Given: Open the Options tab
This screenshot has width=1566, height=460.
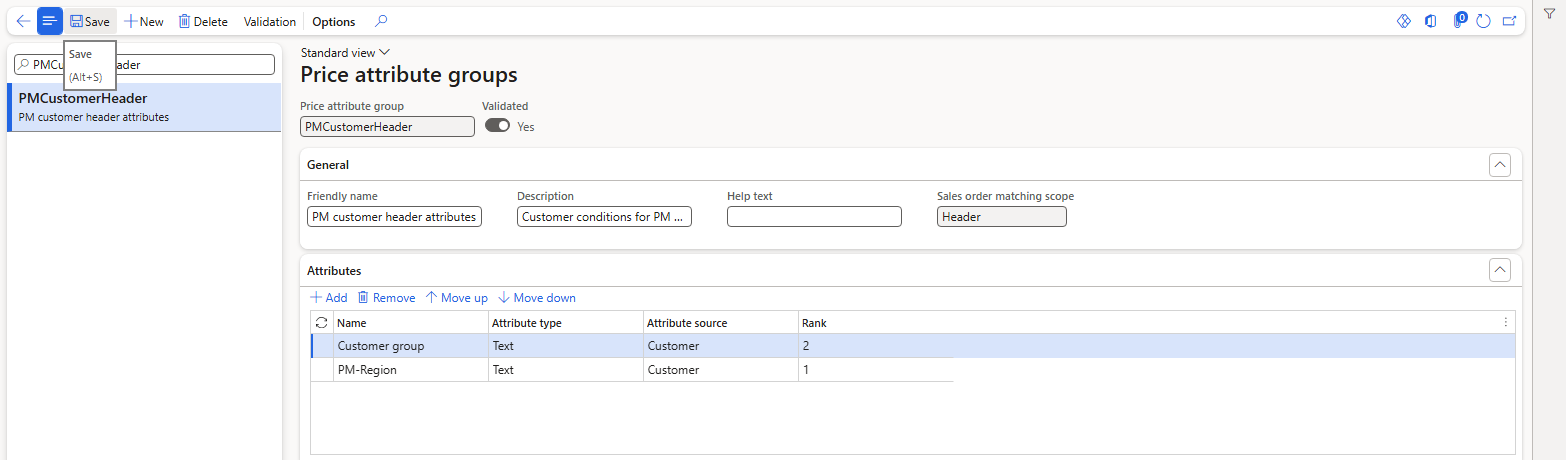Looking at the screenshot, I should pos(334,21).
